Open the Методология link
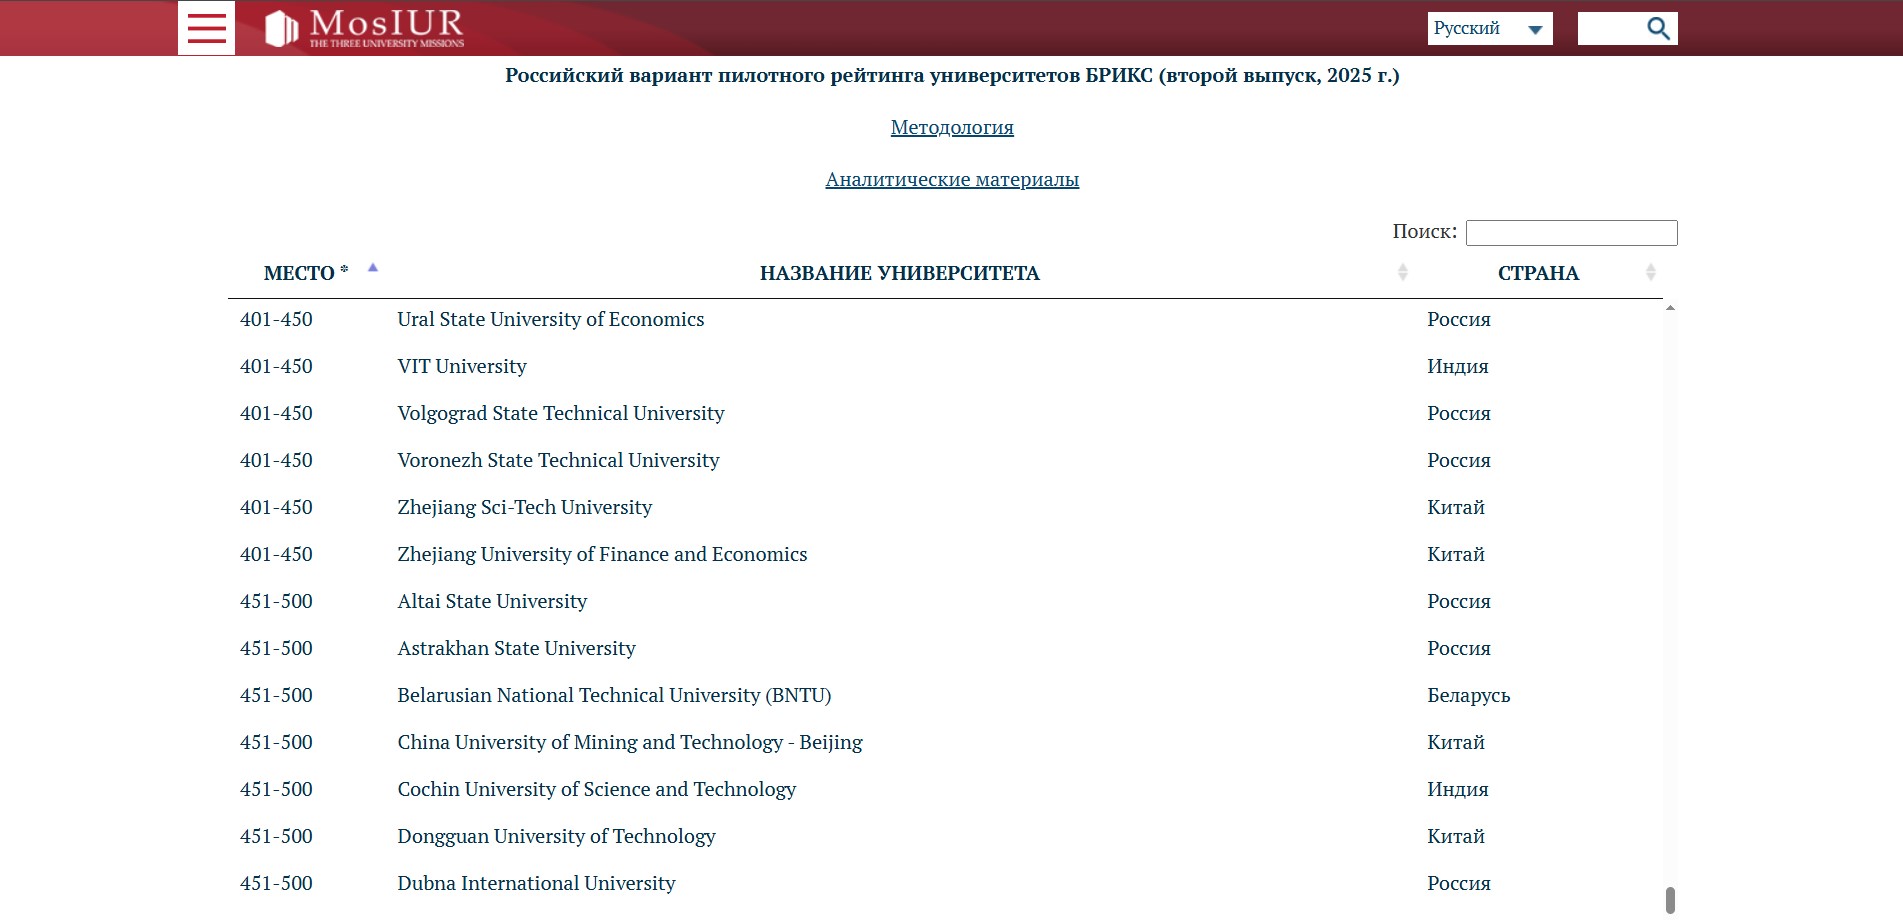The height and width of the screenshot is (920, 1903). (951, 127)
